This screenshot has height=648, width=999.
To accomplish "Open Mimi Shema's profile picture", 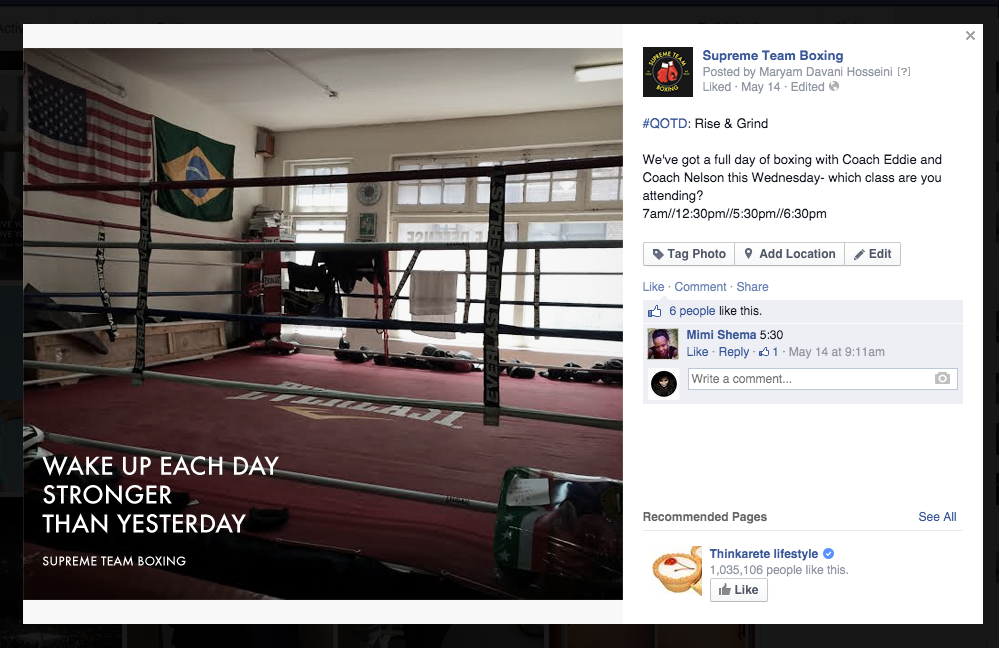I will [x=663, y=344].
